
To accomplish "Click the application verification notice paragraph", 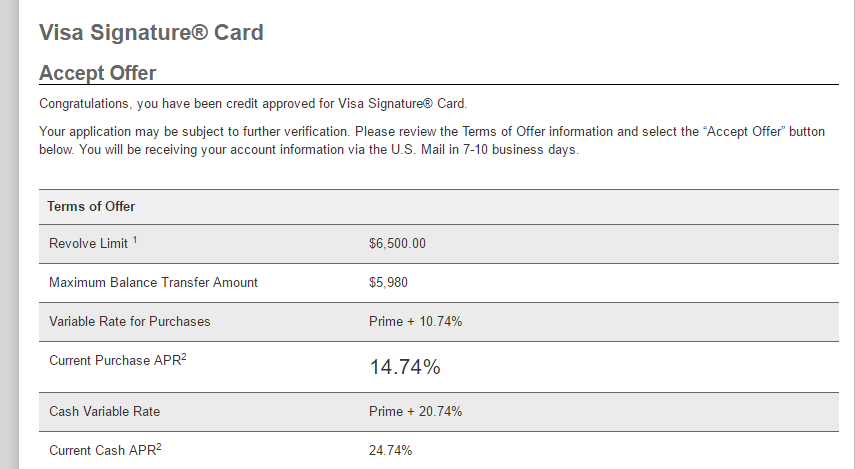I will (x=432, y=141).
